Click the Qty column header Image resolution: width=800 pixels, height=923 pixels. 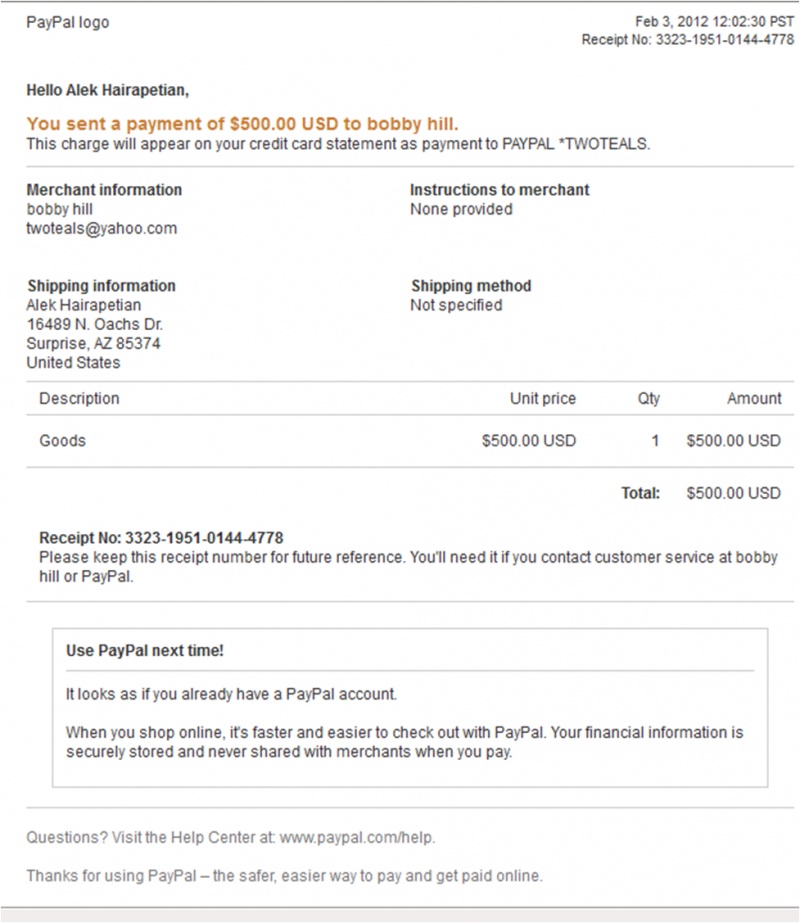tap(649, 399)
